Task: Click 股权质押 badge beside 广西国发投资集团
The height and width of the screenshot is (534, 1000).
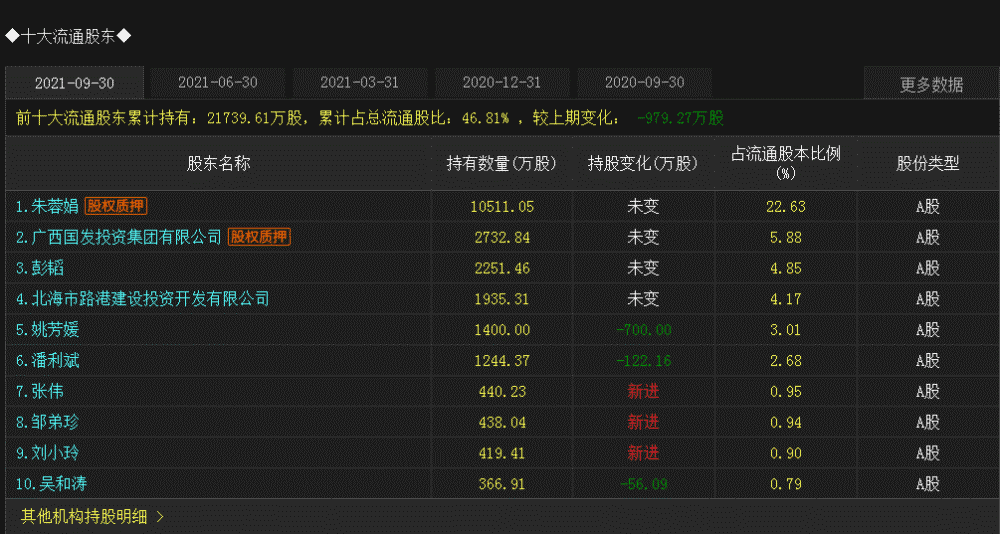Action: (259, 237)
